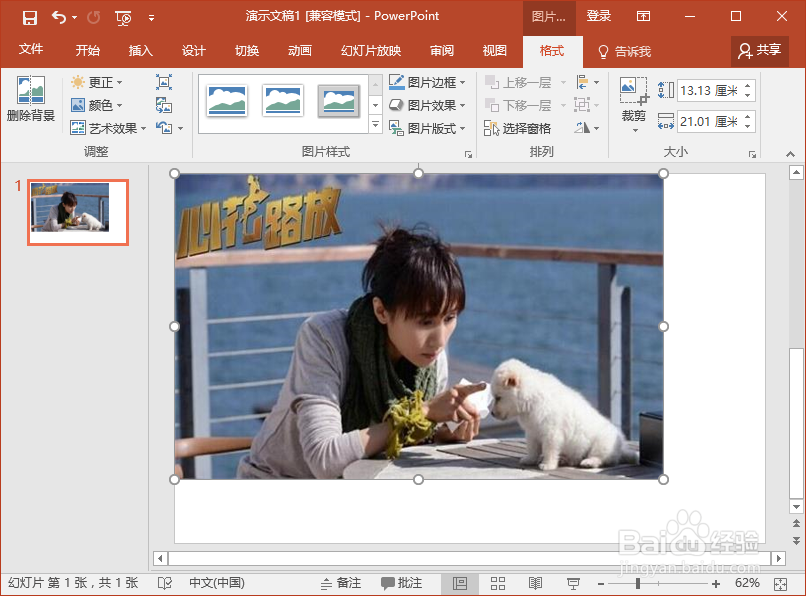
Task: Switch to Normal view icon
Action: coord(460,583)
